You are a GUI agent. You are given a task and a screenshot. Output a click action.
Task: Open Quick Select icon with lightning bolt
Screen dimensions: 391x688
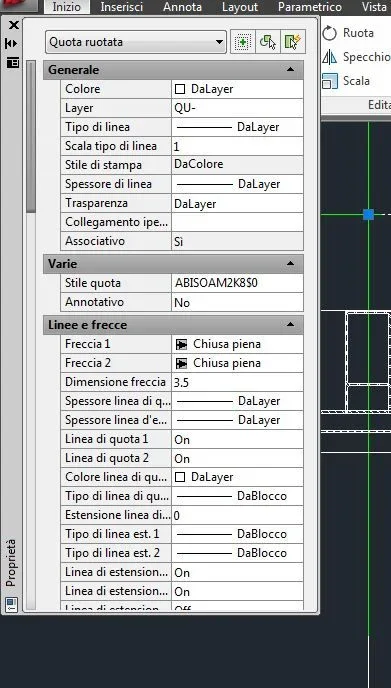(x=293, y=42)
